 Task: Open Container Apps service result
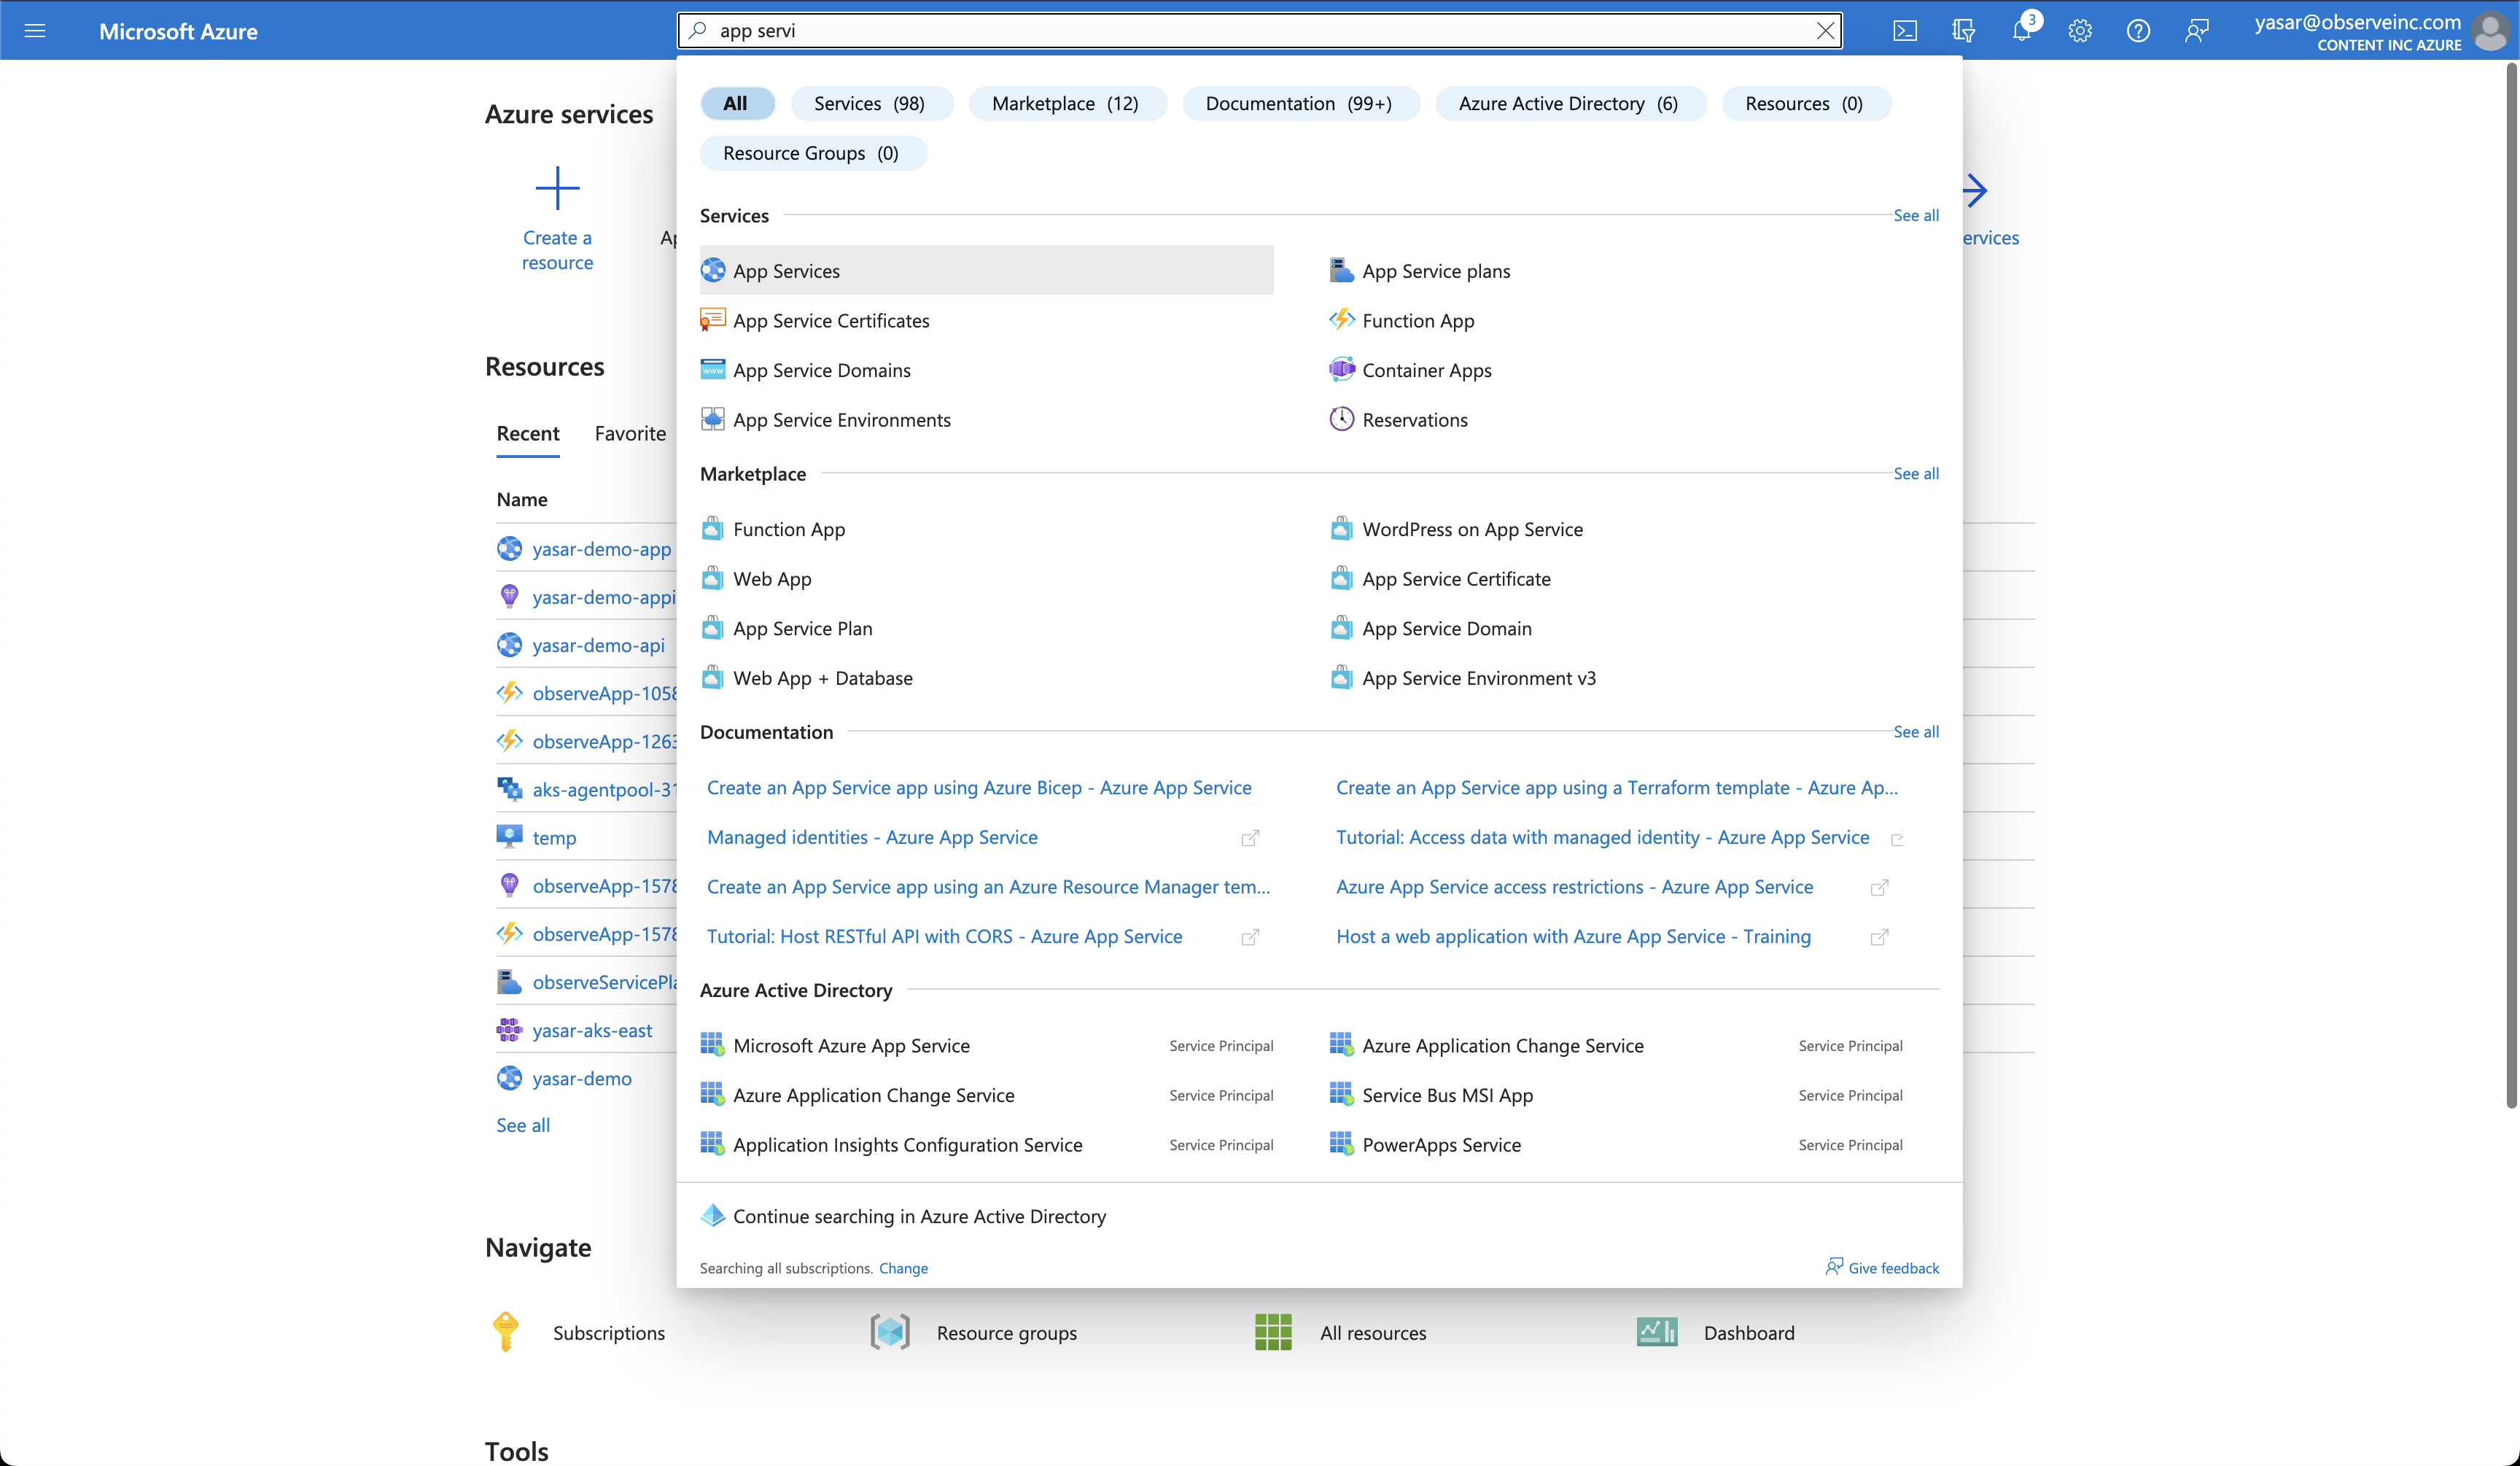click(x=1426, y=370)
